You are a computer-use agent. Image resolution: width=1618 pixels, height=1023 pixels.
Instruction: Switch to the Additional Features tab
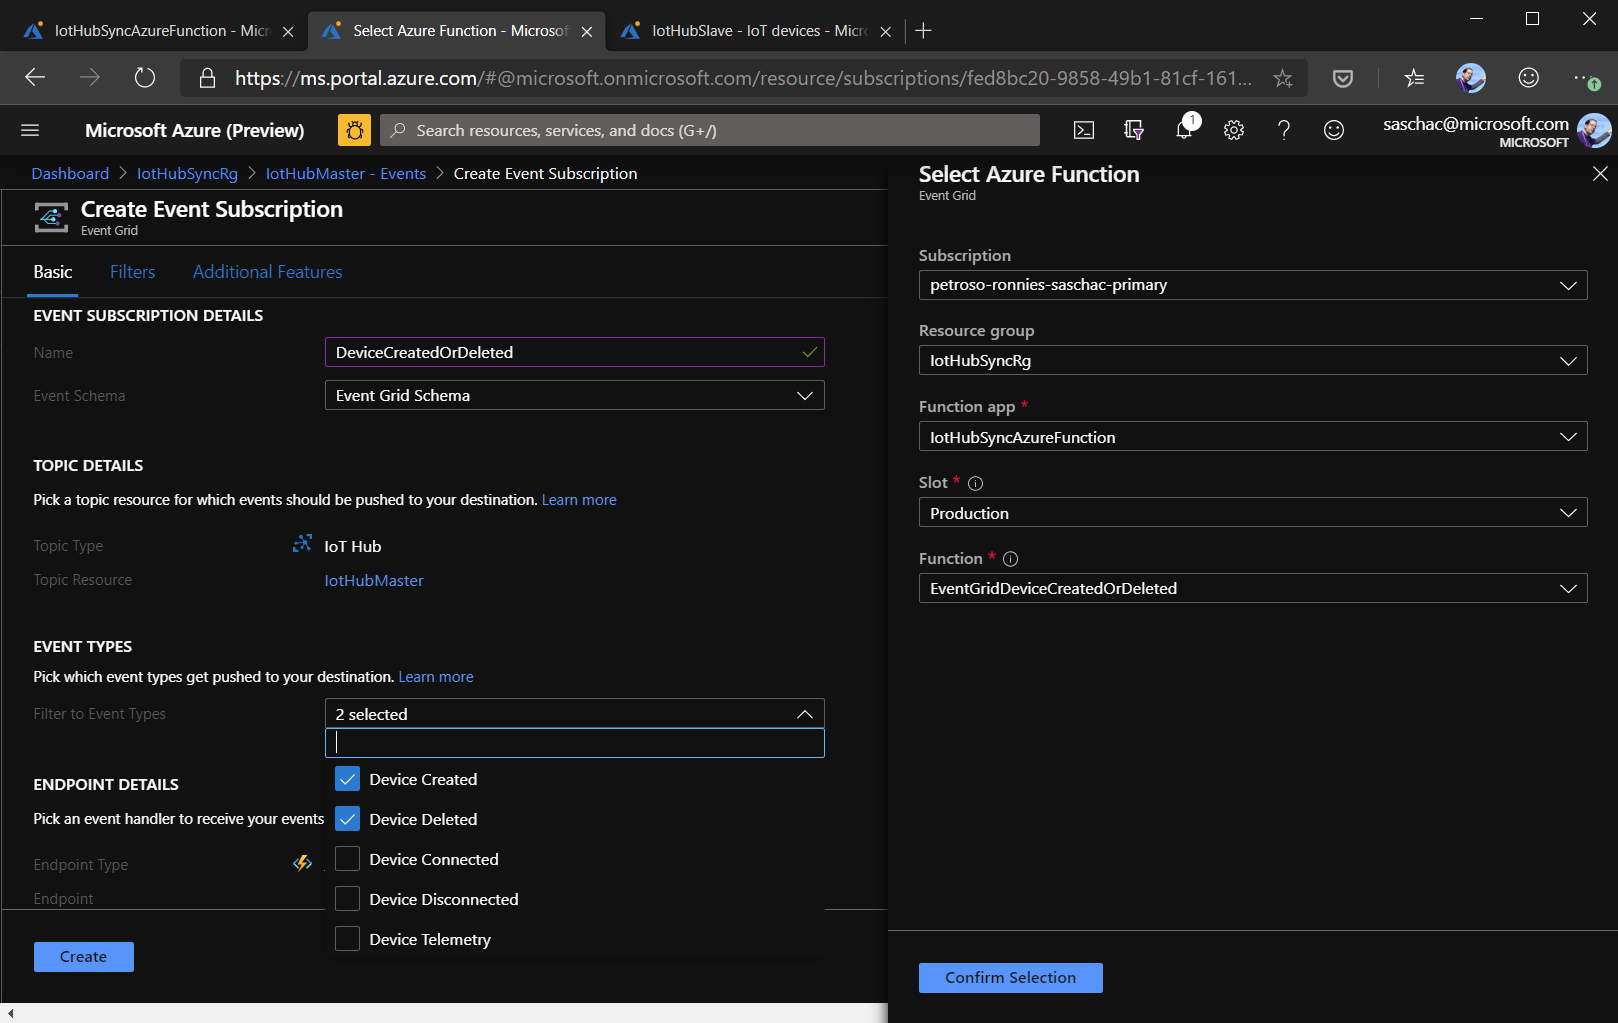click(267, 272)
